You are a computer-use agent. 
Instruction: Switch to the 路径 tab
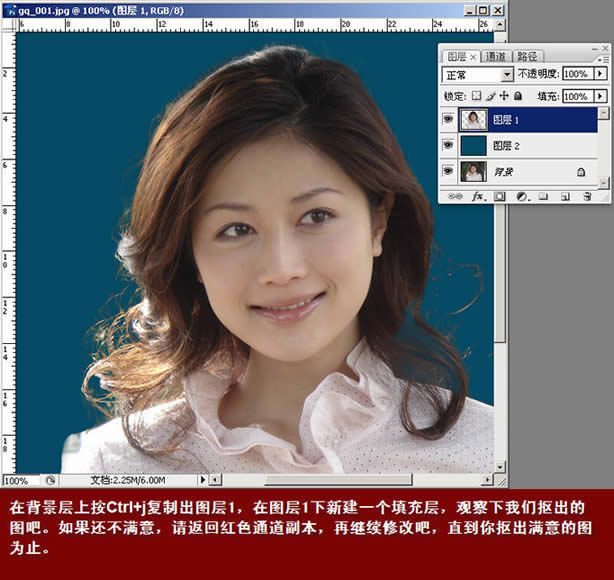[x=527, y=57]
